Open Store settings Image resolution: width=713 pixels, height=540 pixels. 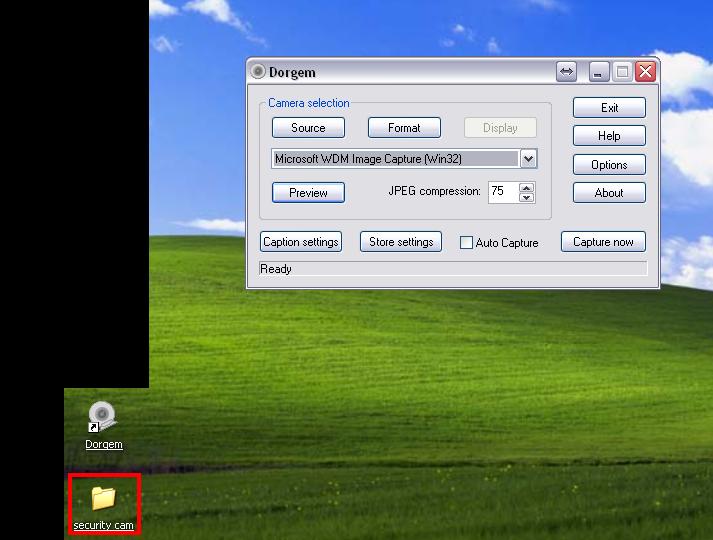(401, 242)
